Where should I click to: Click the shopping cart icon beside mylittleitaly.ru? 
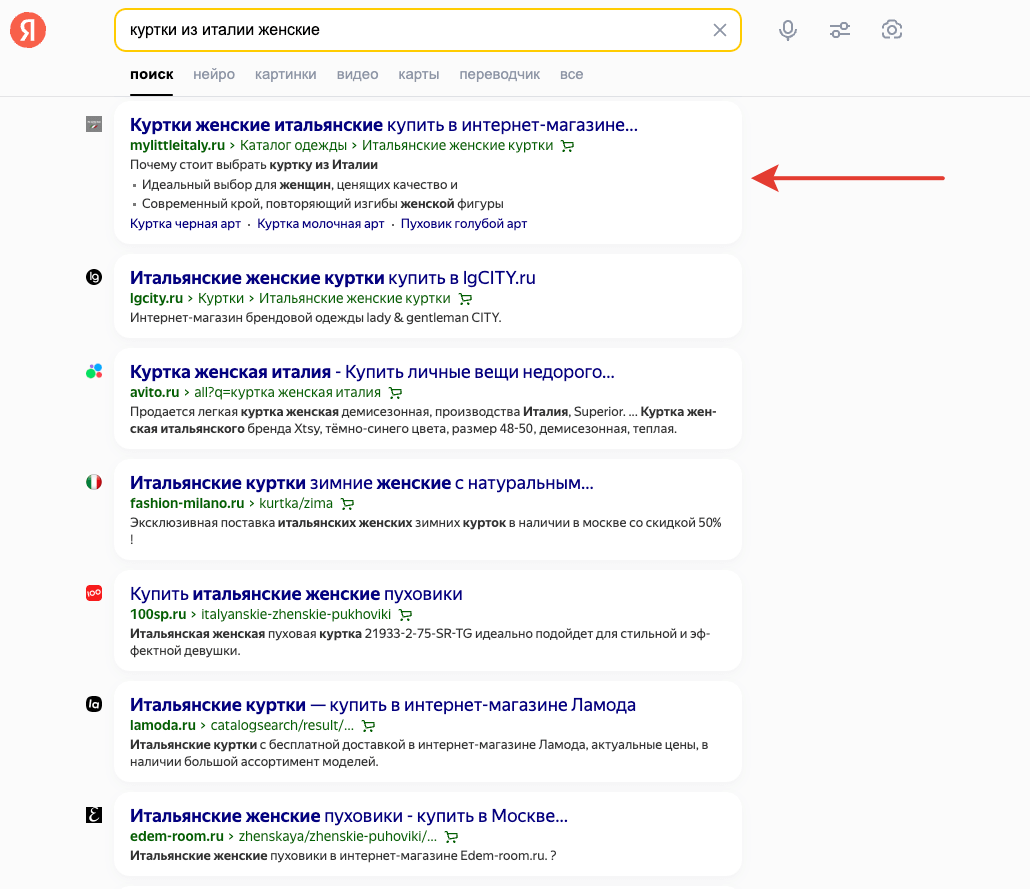[x=568, y=145]
